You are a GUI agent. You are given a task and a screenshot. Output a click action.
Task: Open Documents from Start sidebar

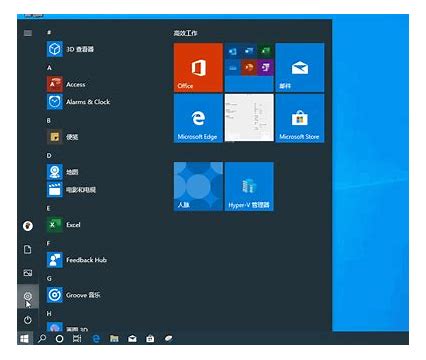coord(28,249)
